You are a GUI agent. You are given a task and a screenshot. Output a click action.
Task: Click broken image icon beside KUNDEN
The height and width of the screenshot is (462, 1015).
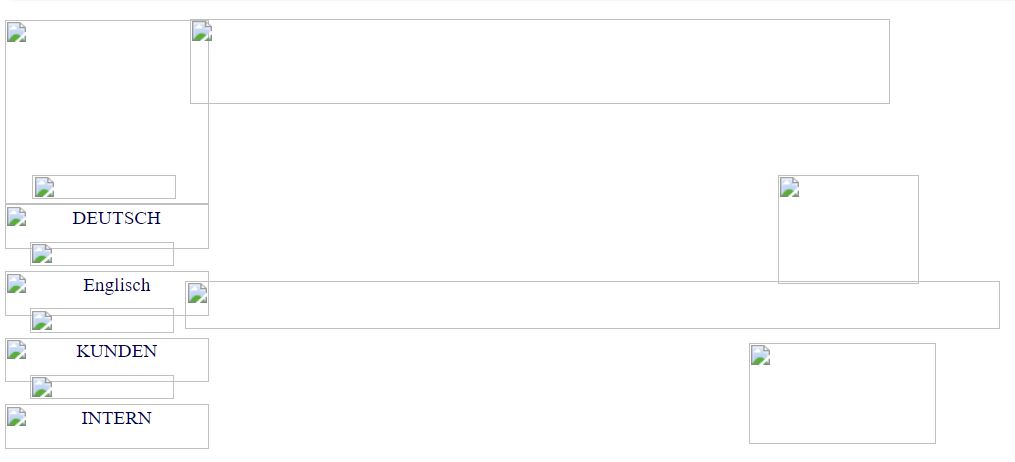[16, 350]
